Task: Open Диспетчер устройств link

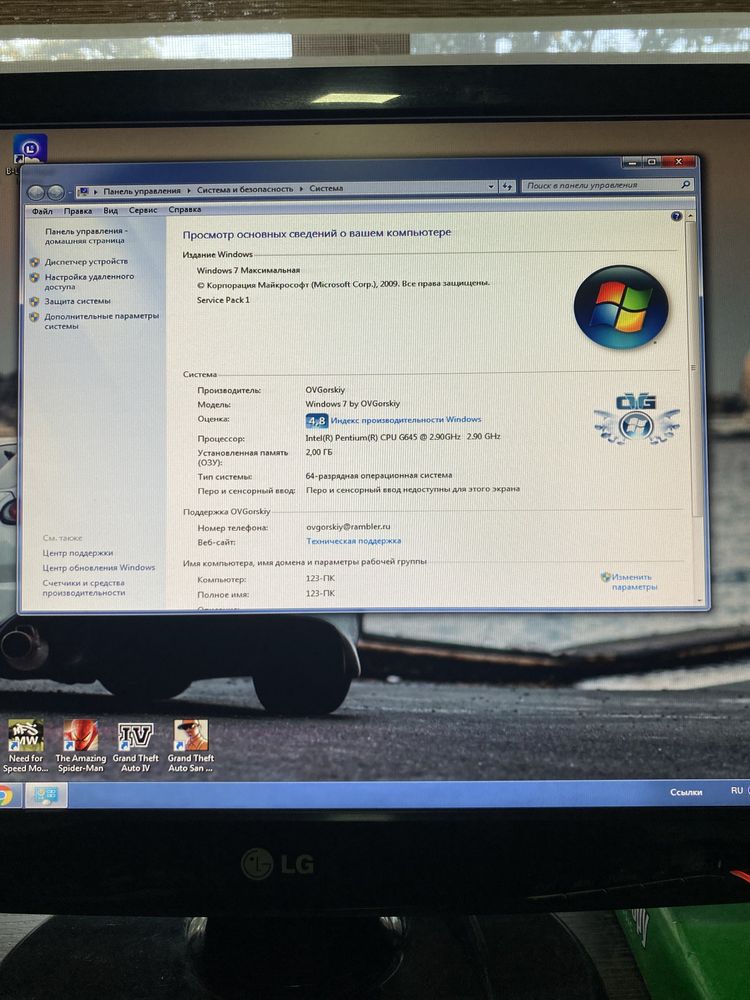Action: tap(86, 261)
